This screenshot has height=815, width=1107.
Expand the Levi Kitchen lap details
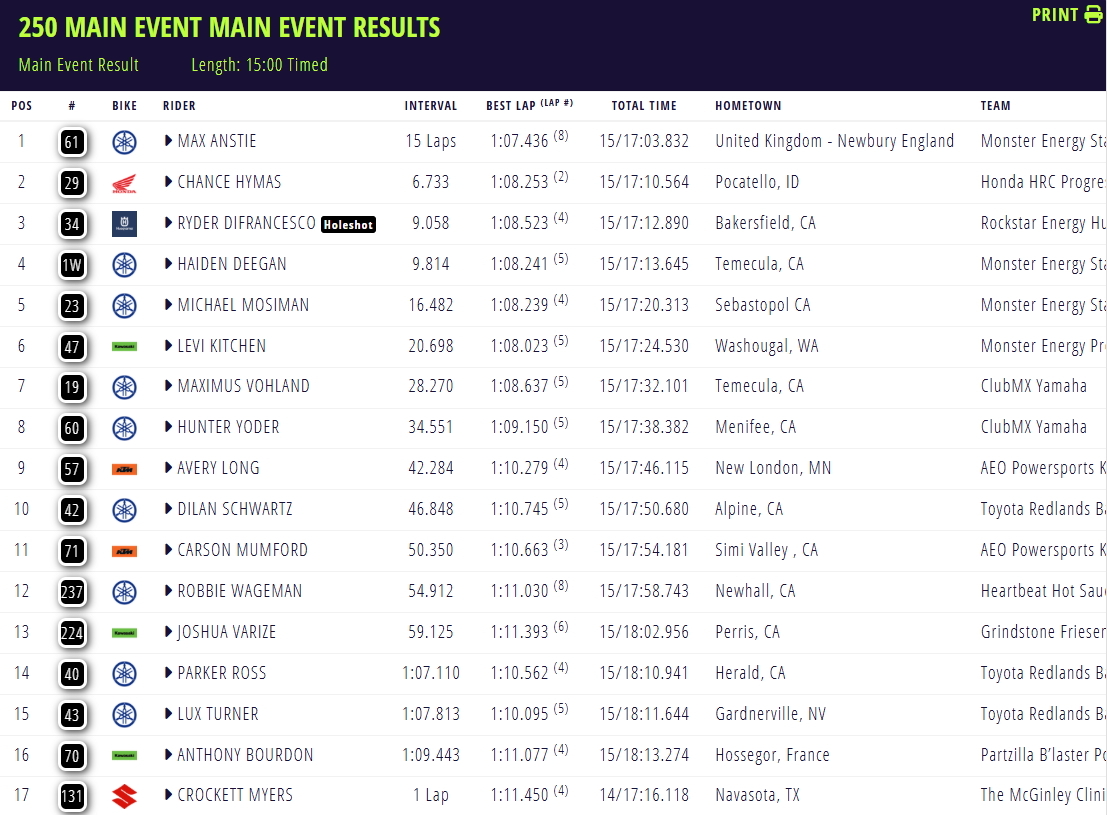(x=168, y=345)
